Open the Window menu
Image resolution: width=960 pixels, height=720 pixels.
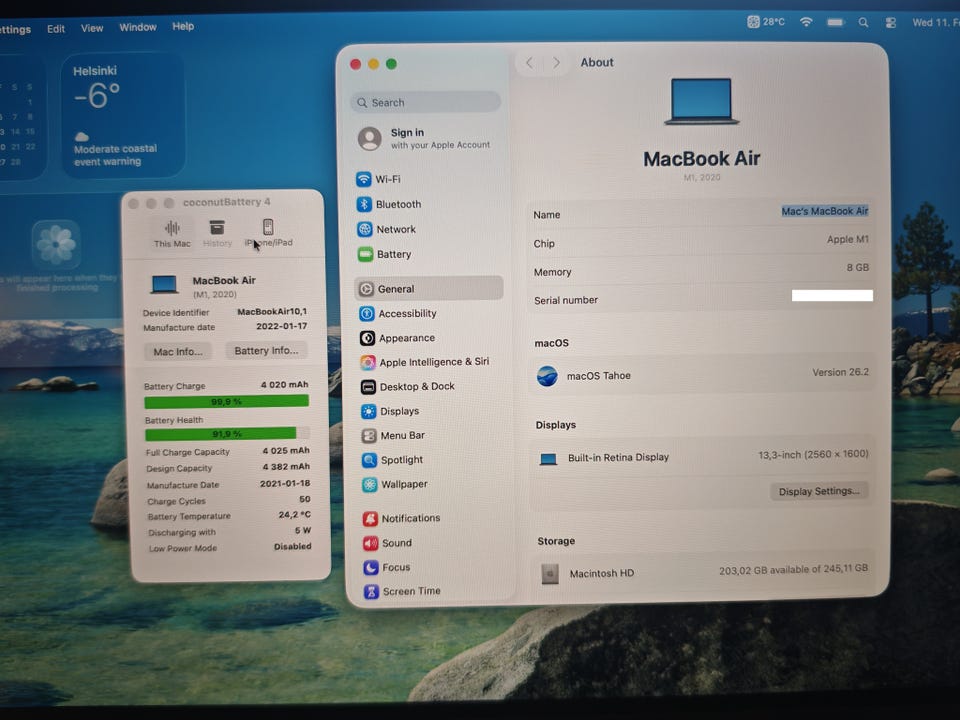tap(138, 27)
